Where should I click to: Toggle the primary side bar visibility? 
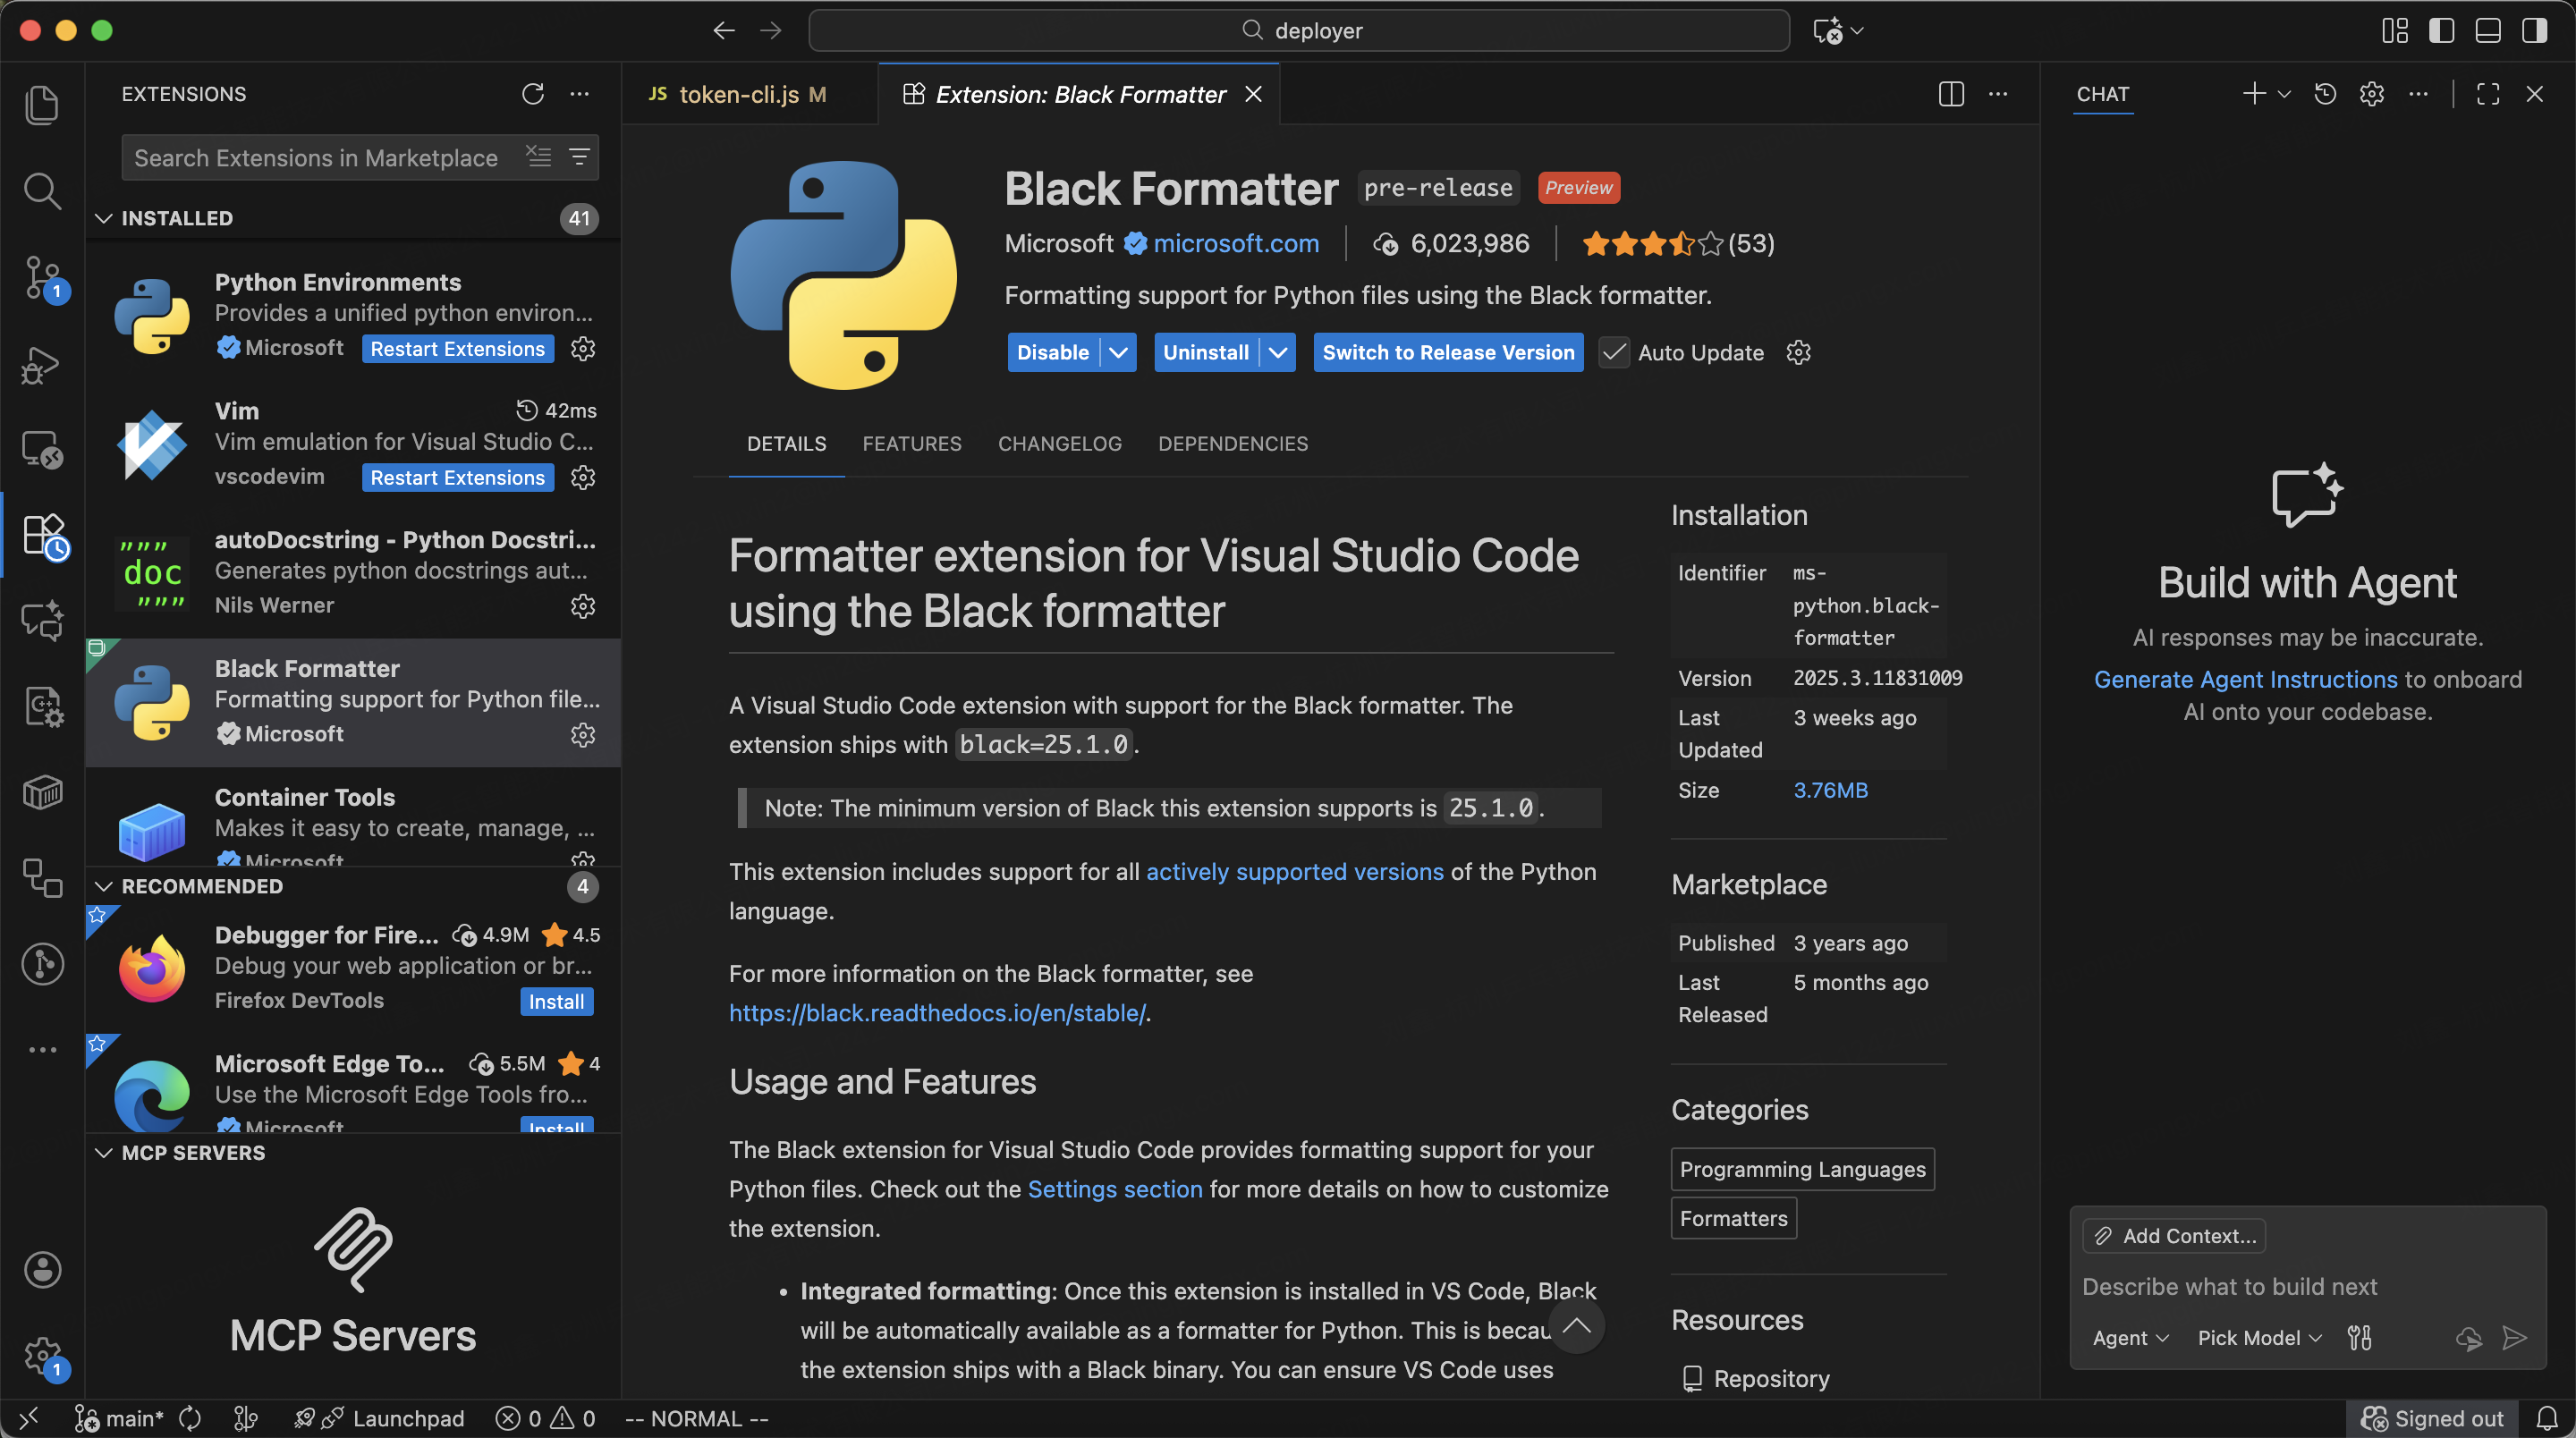point(2441,31)
